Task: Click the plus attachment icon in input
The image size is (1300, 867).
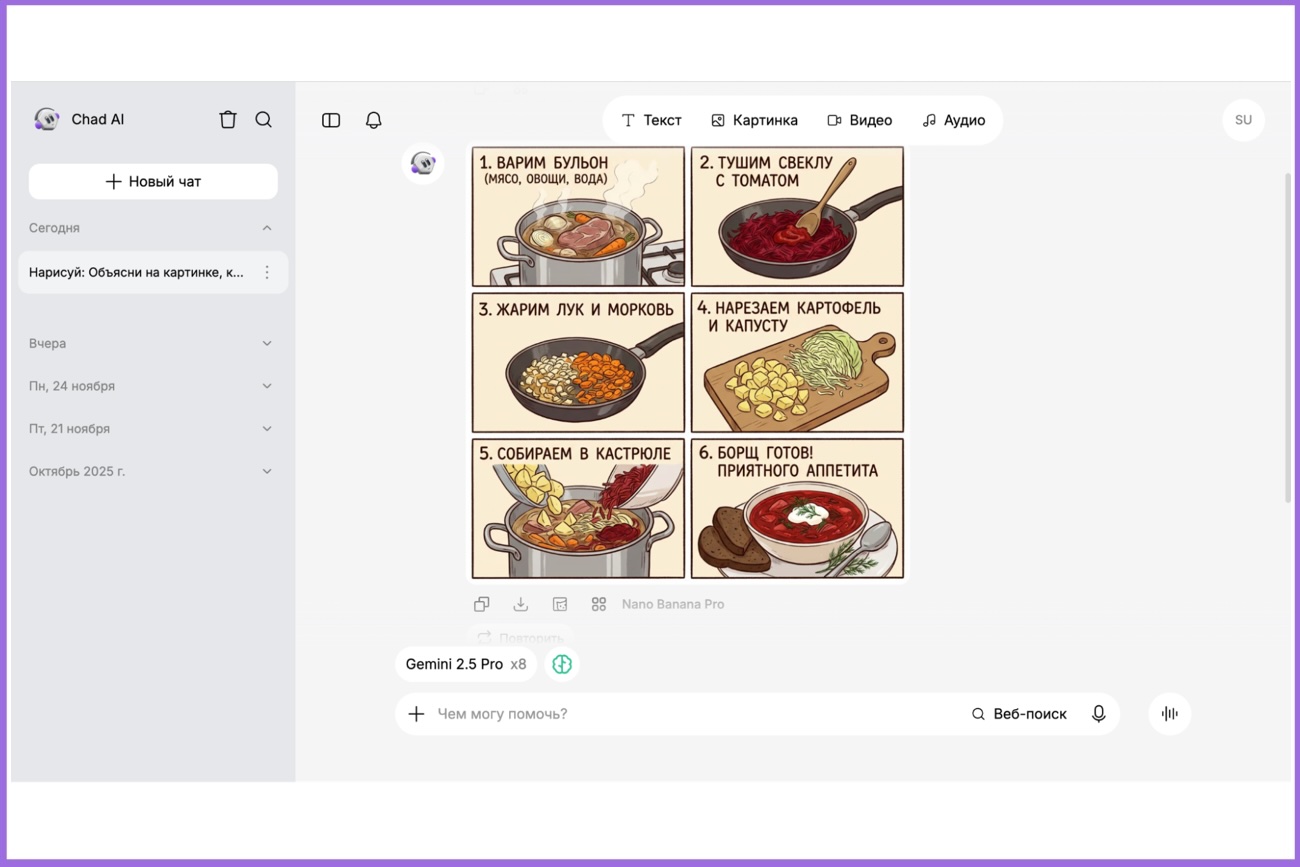Action: pyautogui.click(x=417, y=714)
